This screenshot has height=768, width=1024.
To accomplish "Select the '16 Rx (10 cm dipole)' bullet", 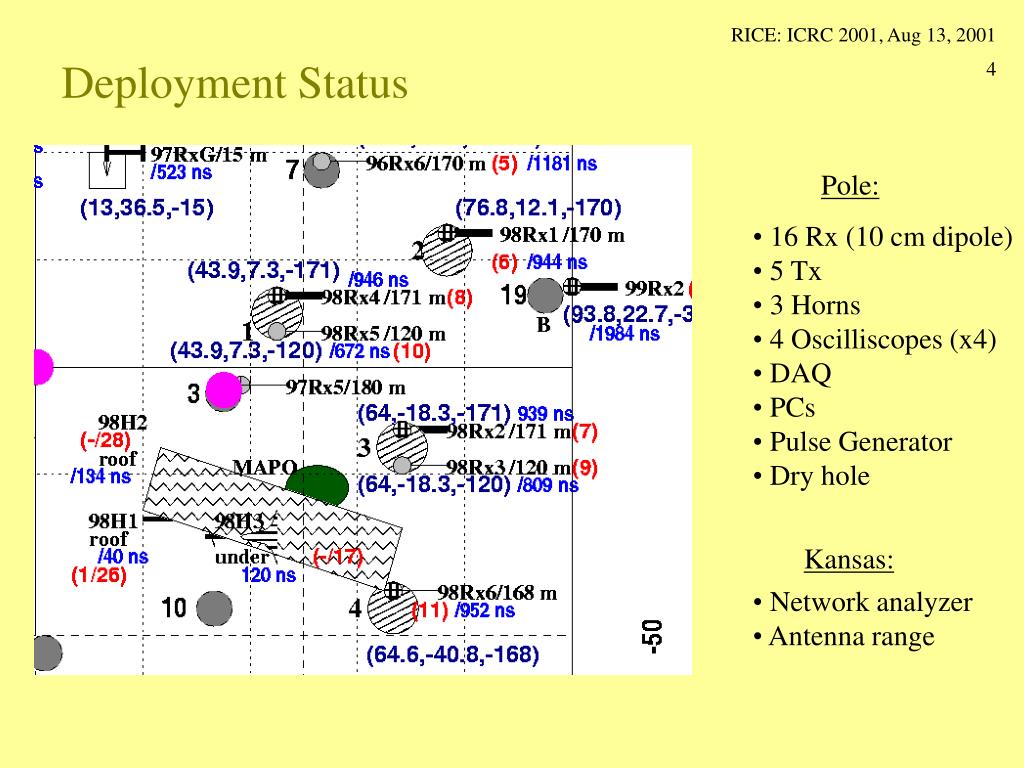I will [891, 236].
